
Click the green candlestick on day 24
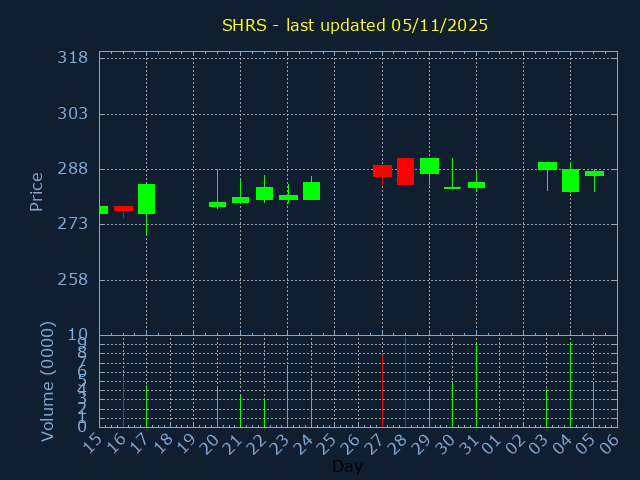click(311, 191)
